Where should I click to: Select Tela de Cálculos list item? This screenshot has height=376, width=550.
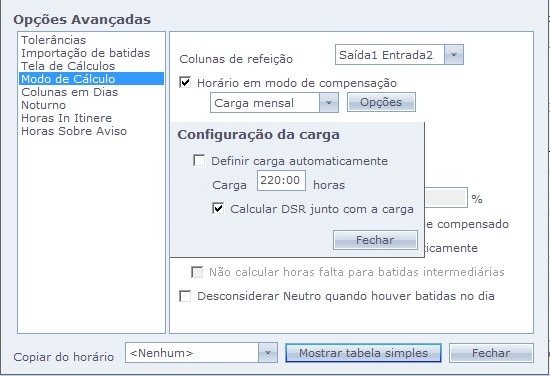coord(68,66)
